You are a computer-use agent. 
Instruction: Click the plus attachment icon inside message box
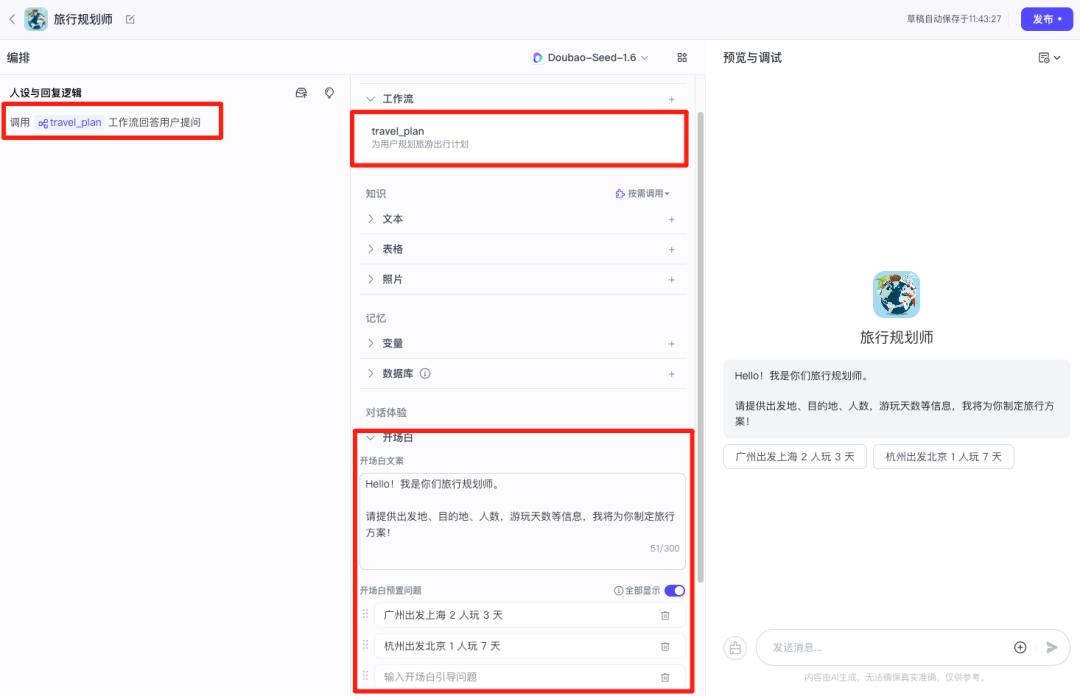click(x=1020, y=647)
